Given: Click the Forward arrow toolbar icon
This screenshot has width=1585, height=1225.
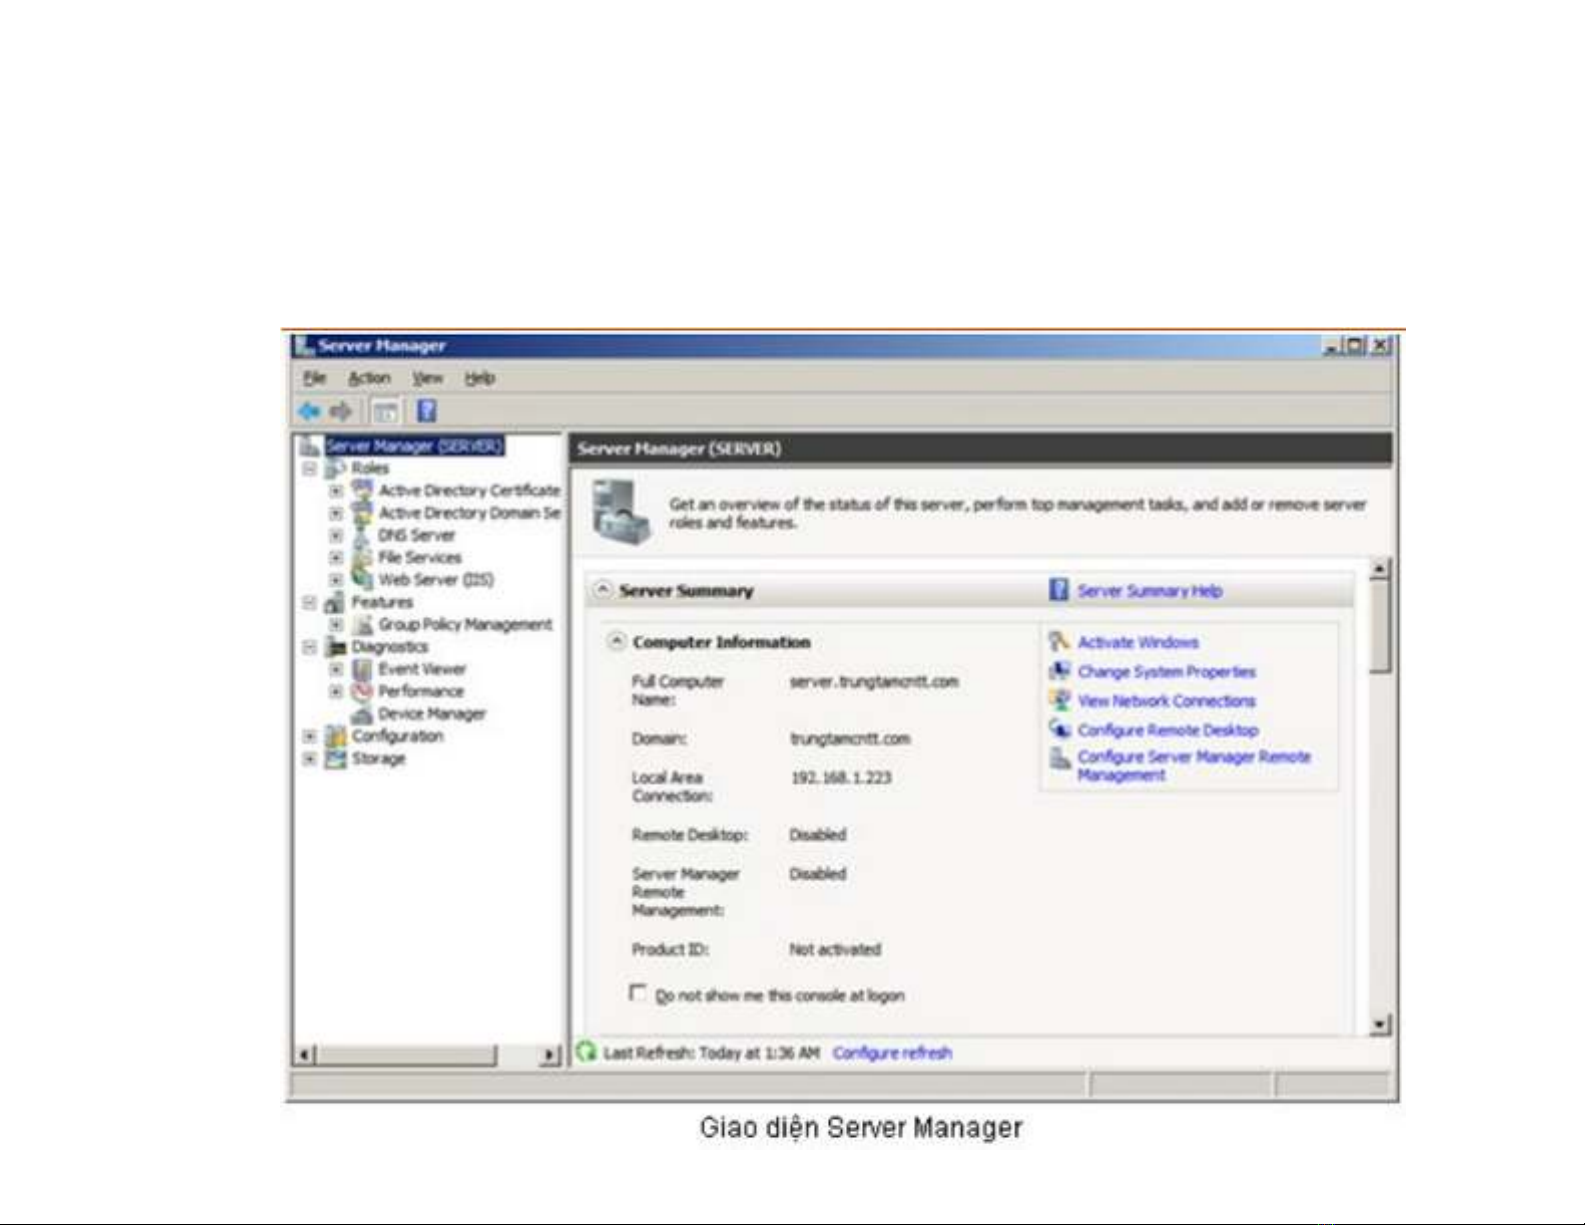Looking at the screenshot, I should [342, 411].
